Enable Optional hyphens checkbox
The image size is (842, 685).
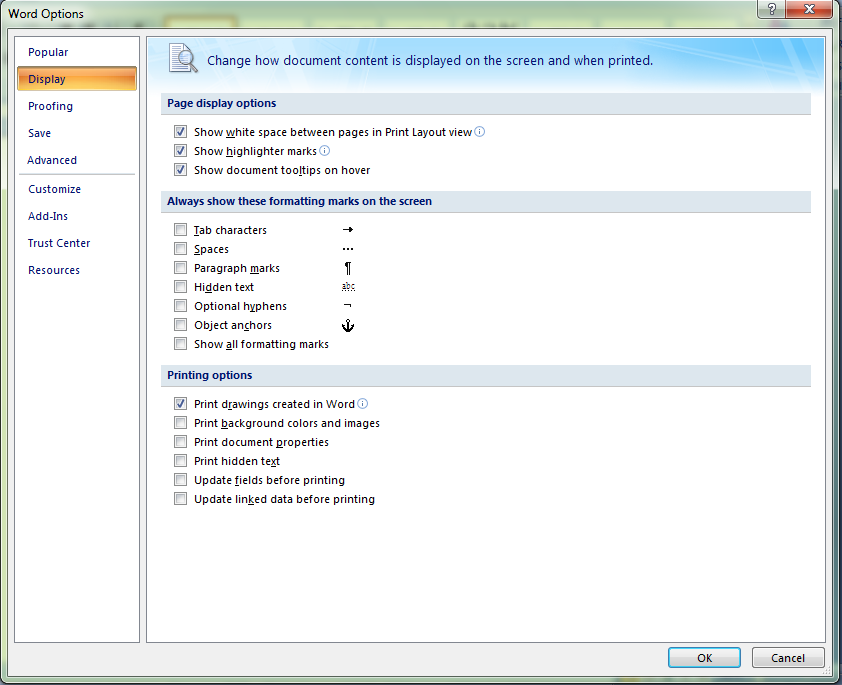coord(180,306)
